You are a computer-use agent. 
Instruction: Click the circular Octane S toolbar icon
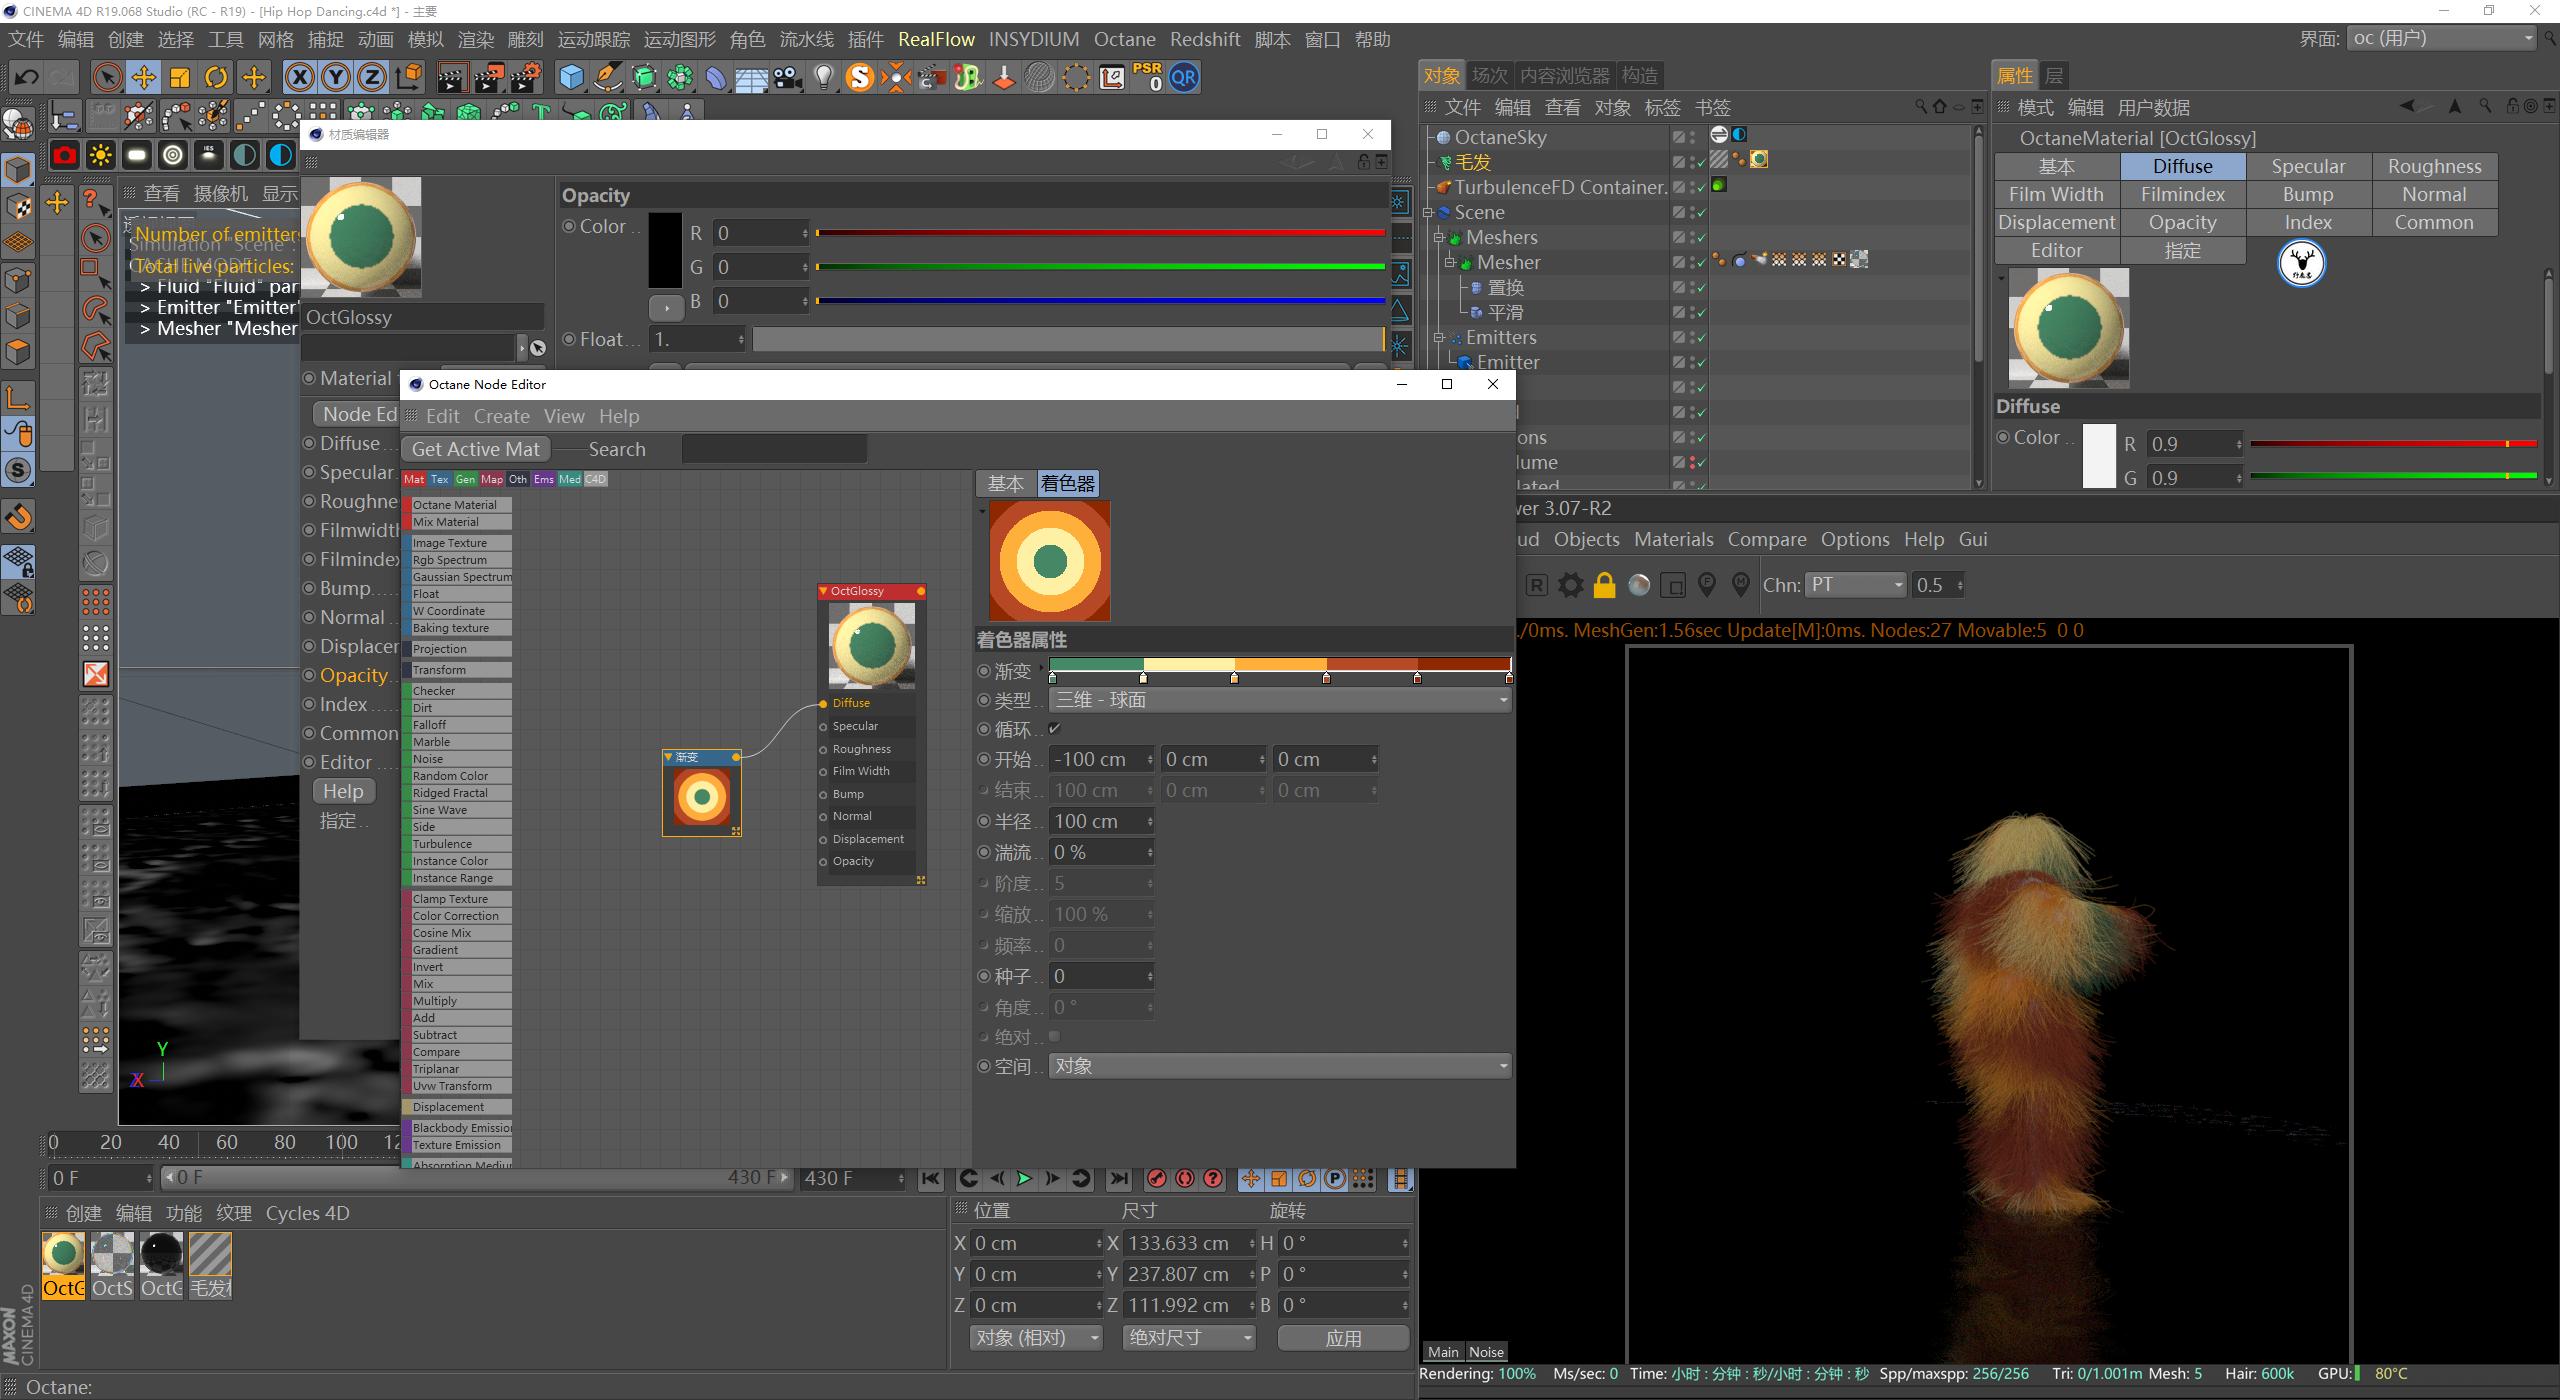(x=858, y=77)
